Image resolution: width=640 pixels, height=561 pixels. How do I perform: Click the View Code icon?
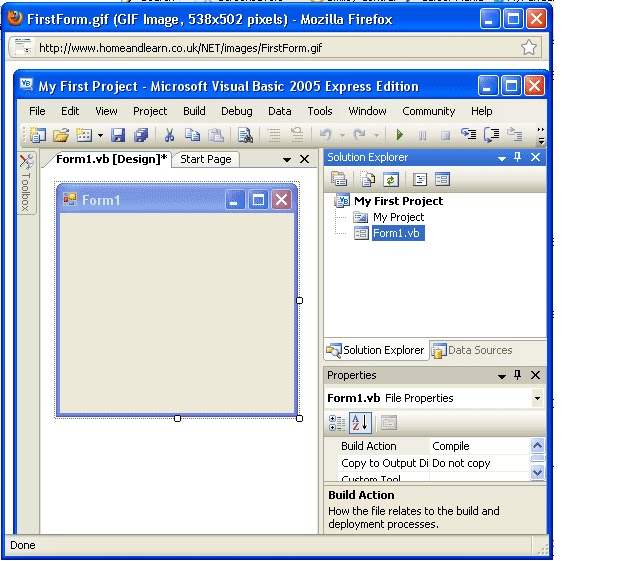click(x=420, y=179)
